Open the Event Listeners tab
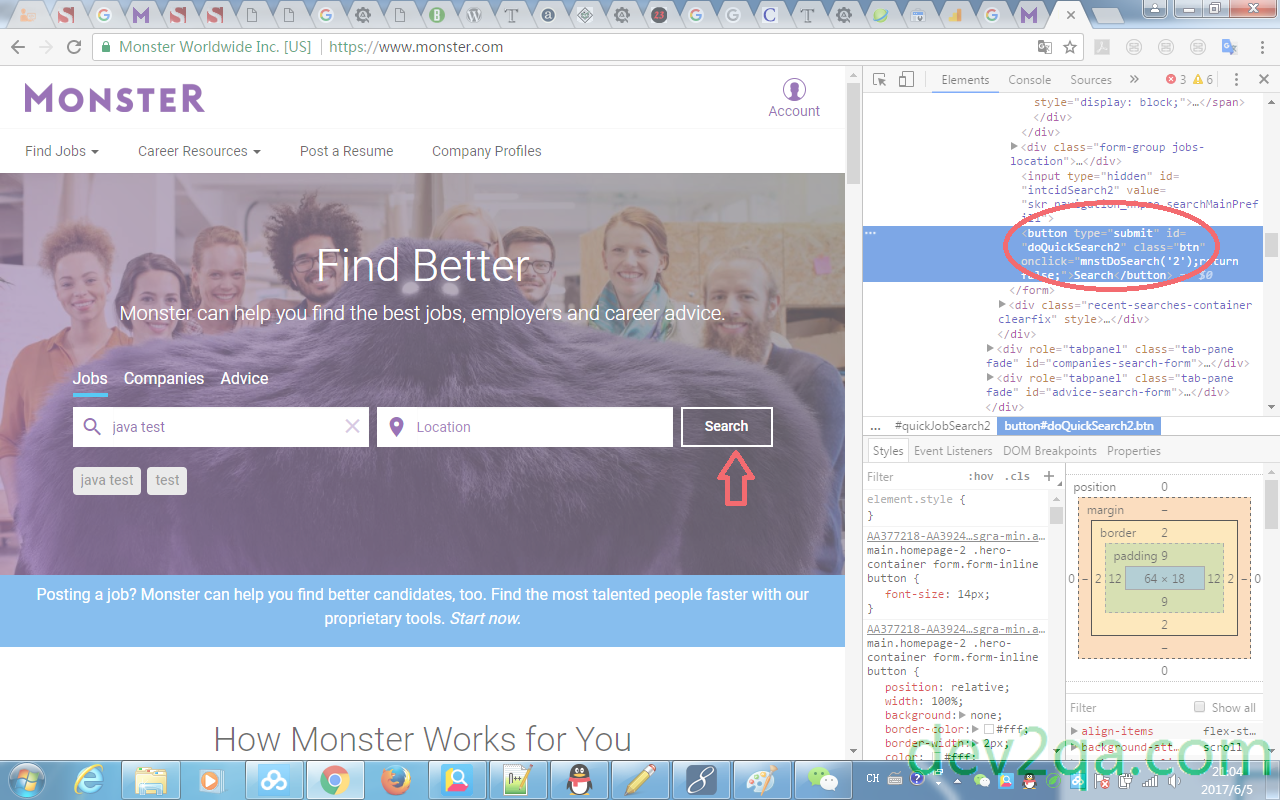 click(953, 451)
